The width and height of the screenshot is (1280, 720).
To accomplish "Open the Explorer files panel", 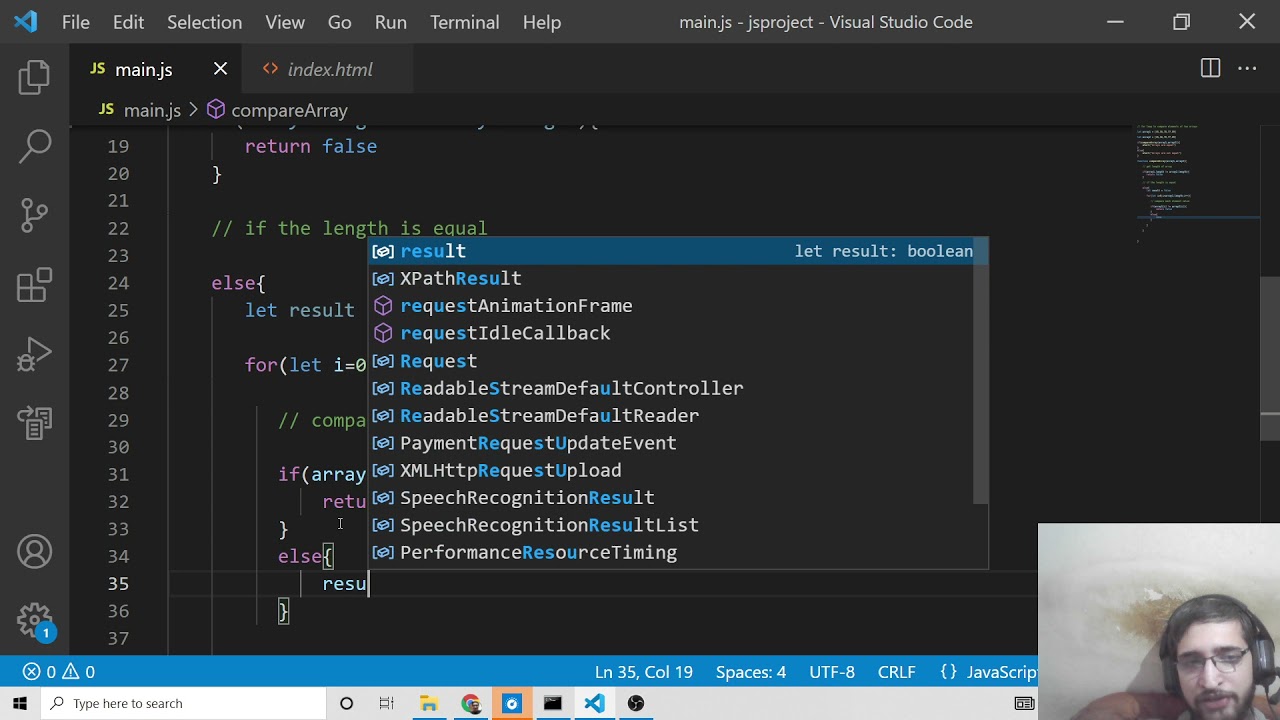I will click(34, 78).
